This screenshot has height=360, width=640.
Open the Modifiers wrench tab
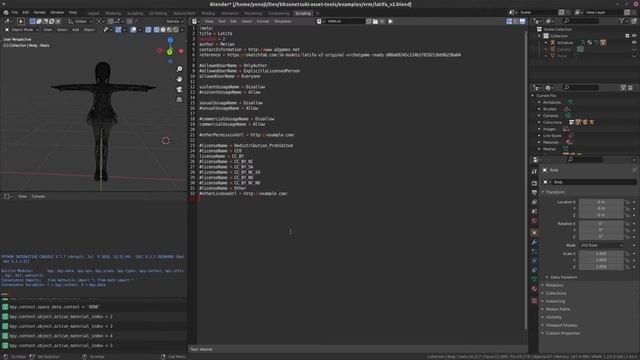[534, 242]
